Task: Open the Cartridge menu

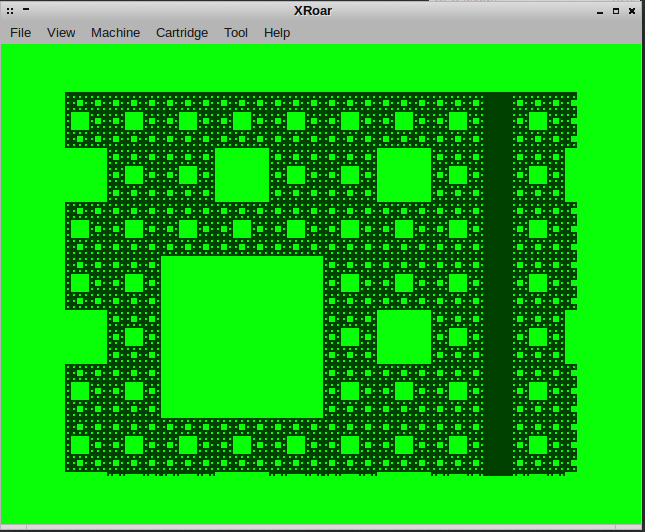Action: click(x=182, y=32)
